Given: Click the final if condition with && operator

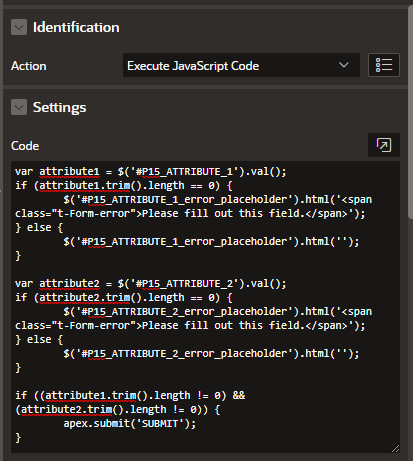Looking at the screenshot, I should (130, 402).
